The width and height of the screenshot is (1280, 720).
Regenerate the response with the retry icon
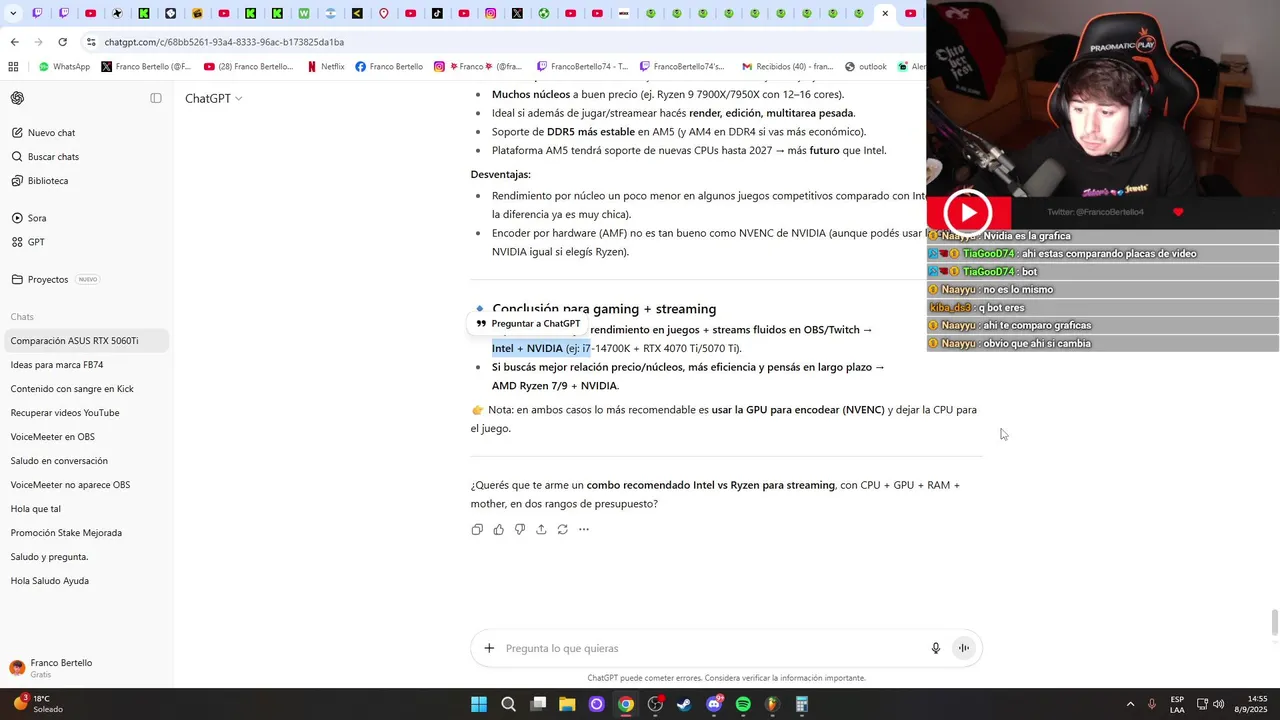pyautogui.click(x=563, y=529)
